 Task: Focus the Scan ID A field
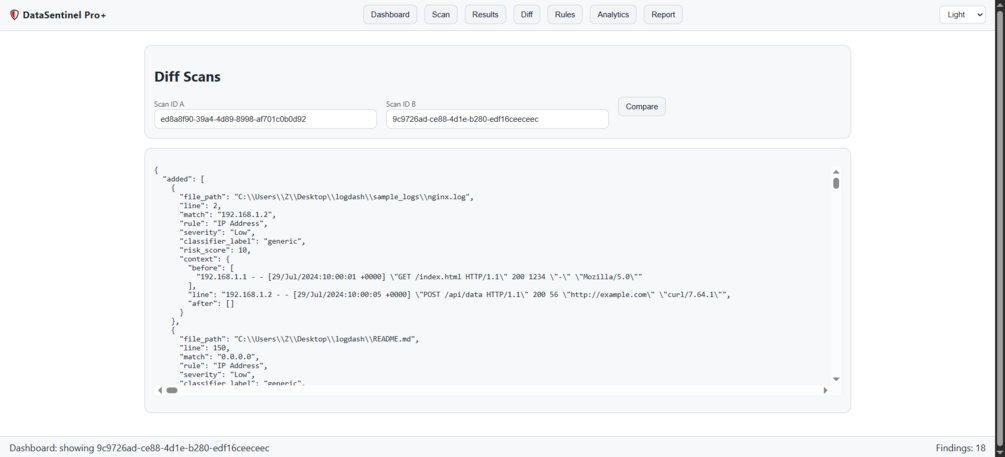click(265, 119)
